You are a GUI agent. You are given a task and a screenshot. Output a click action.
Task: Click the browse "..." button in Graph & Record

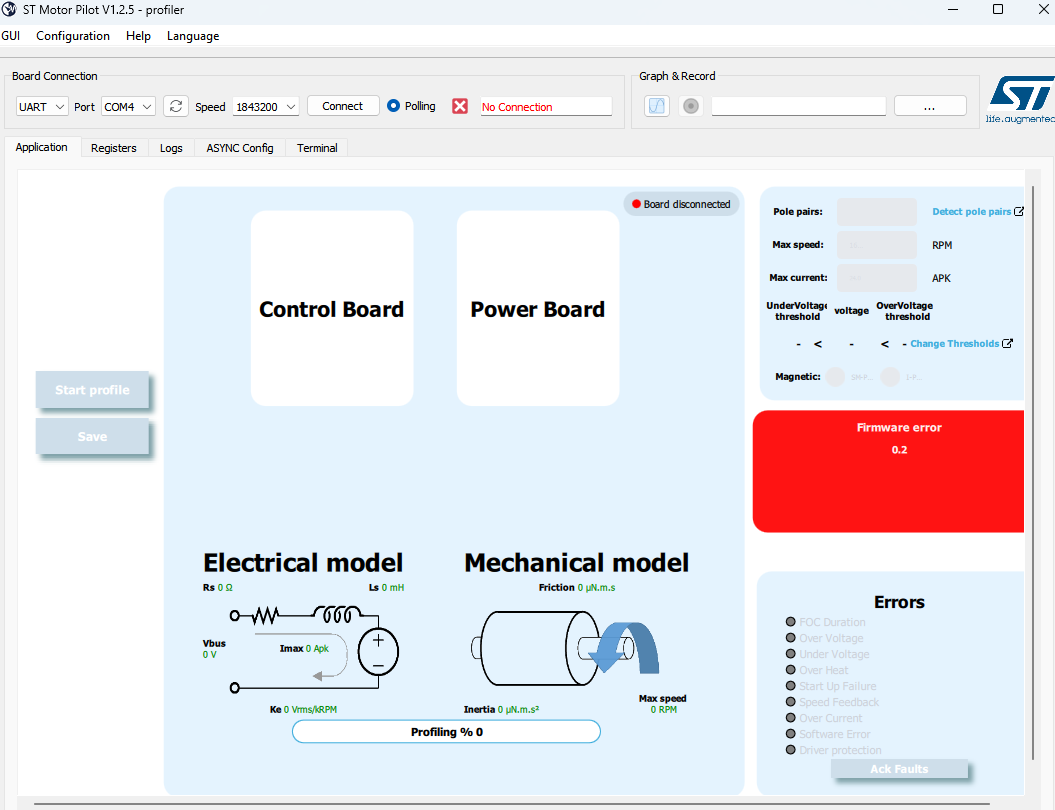930,105
